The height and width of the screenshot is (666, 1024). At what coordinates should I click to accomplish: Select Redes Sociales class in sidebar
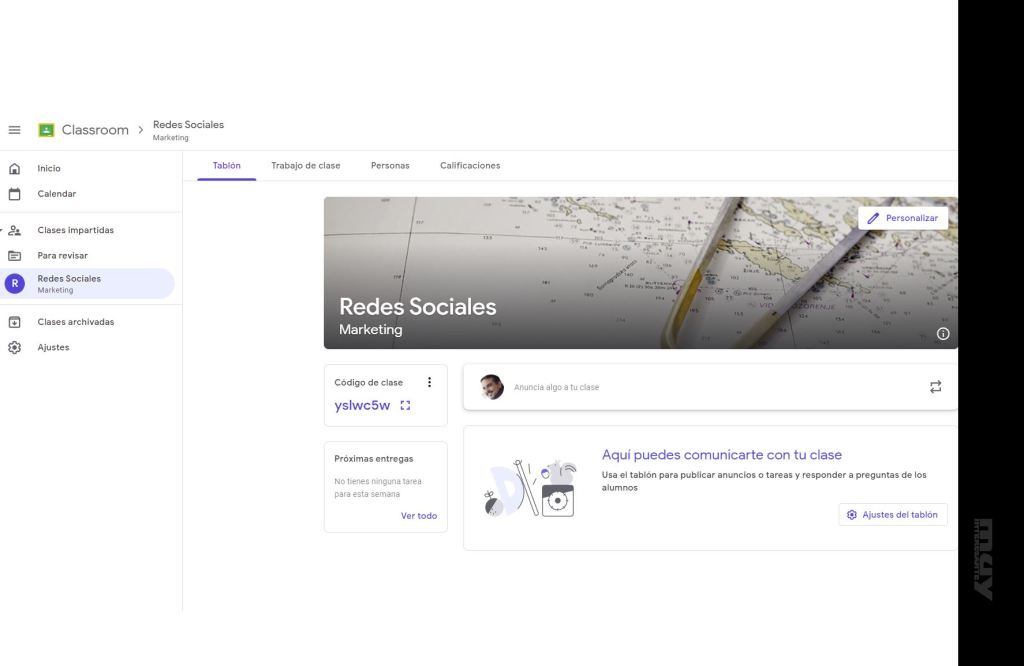coord(69,284)
